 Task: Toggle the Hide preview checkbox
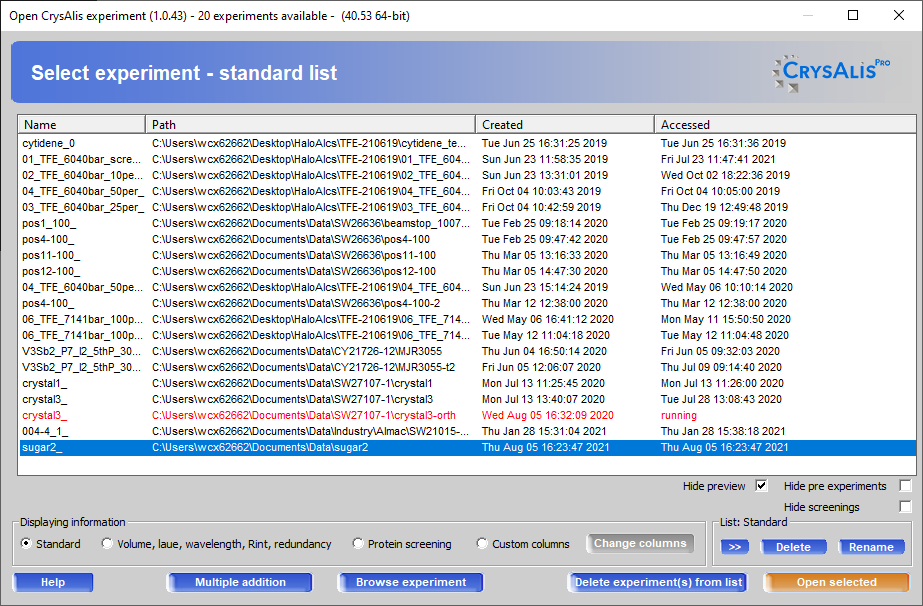point(762,486)
